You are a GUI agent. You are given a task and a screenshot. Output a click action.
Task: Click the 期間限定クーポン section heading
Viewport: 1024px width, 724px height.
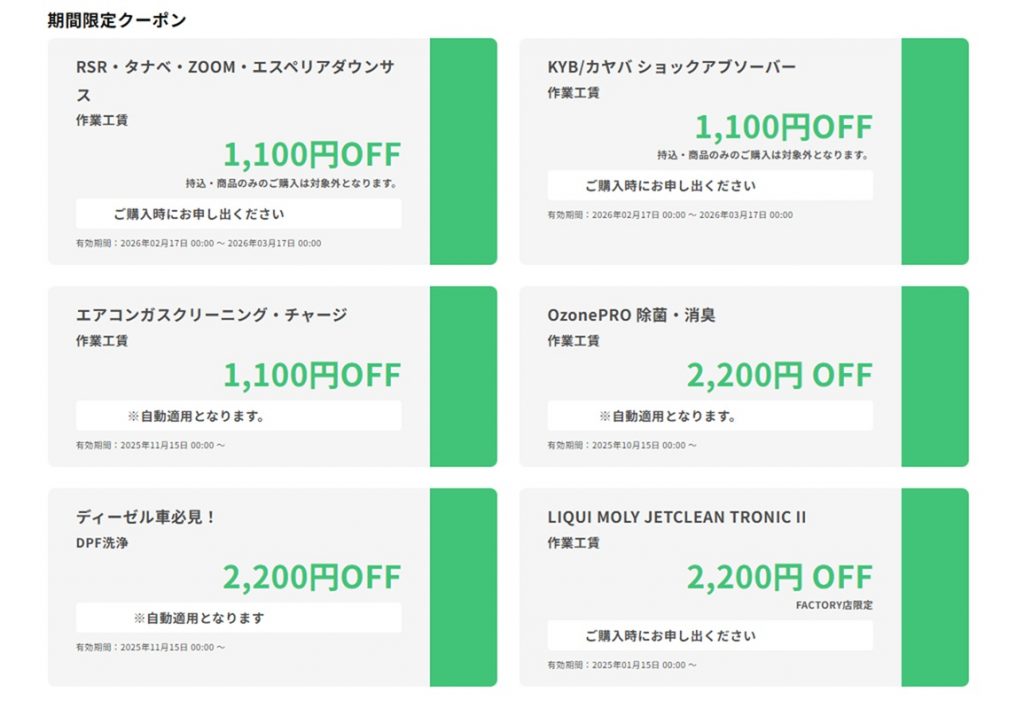point(116,20)
